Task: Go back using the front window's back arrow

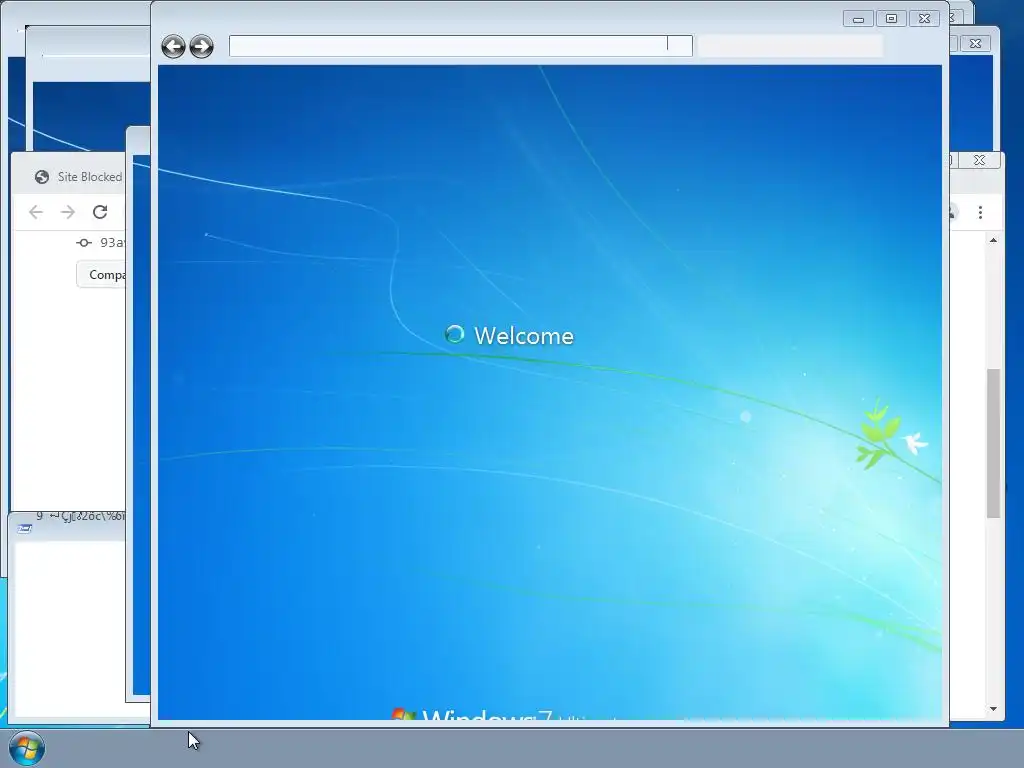Action: point(173,46)
